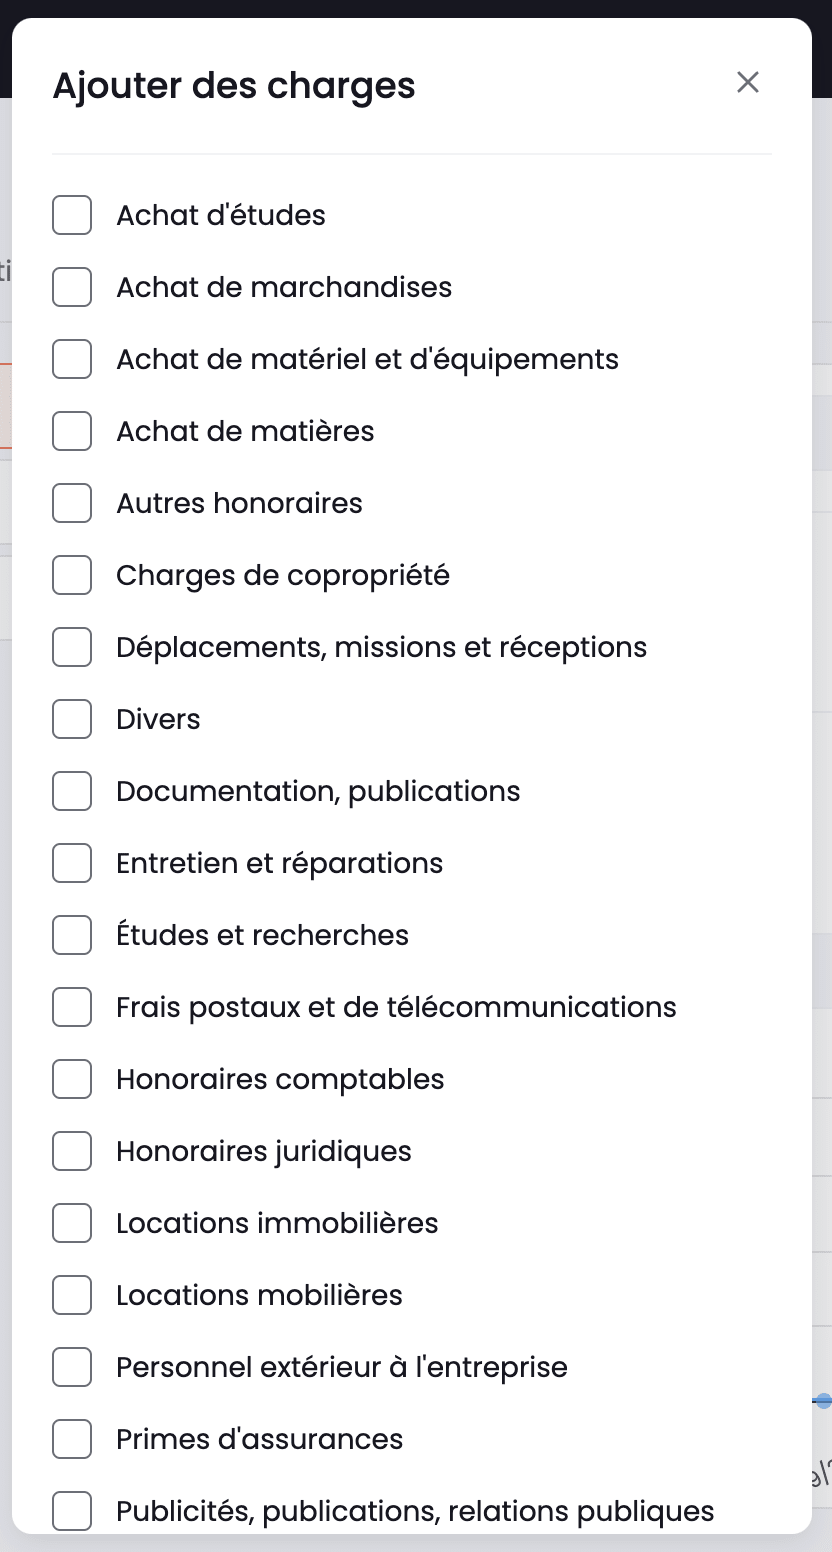Check the Divers checkbox
The image size is (832, 1552).
pyautogui.click(x=72, y=719)
